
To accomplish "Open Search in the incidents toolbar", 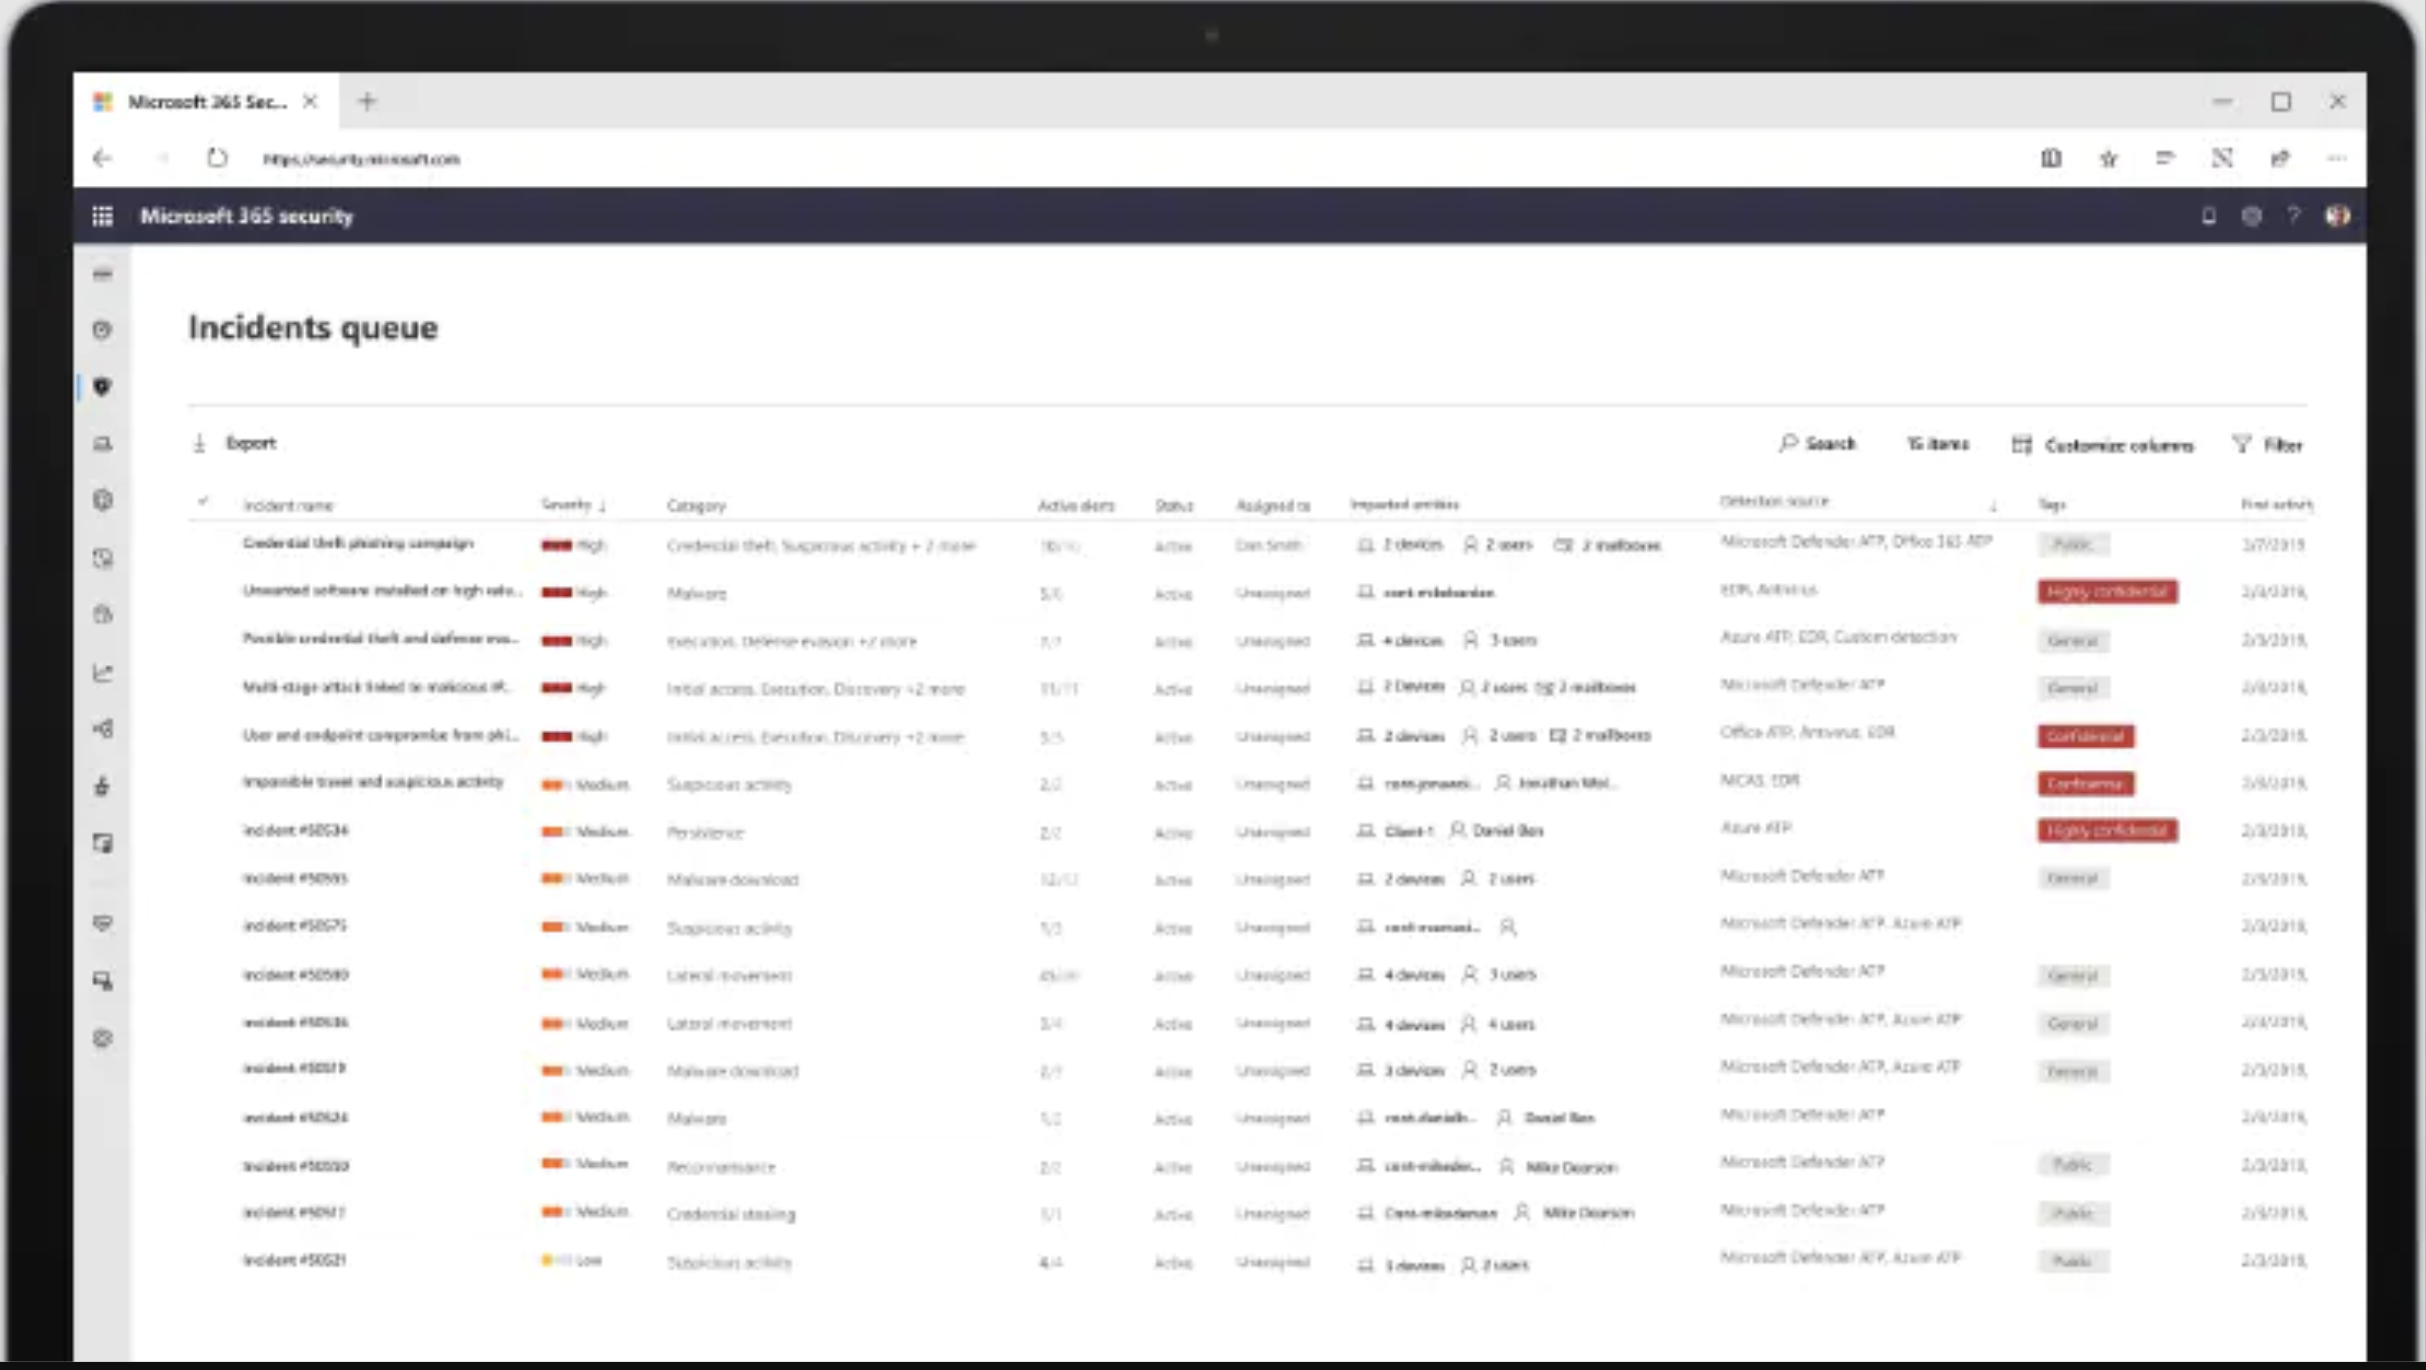I will tap(1818, 443).
